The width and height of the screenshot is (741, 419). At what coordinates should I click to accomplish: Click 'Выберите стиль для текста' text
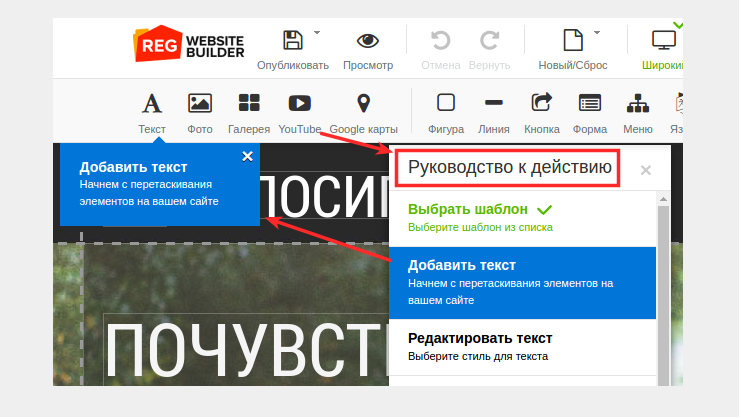tap(478, 356)
